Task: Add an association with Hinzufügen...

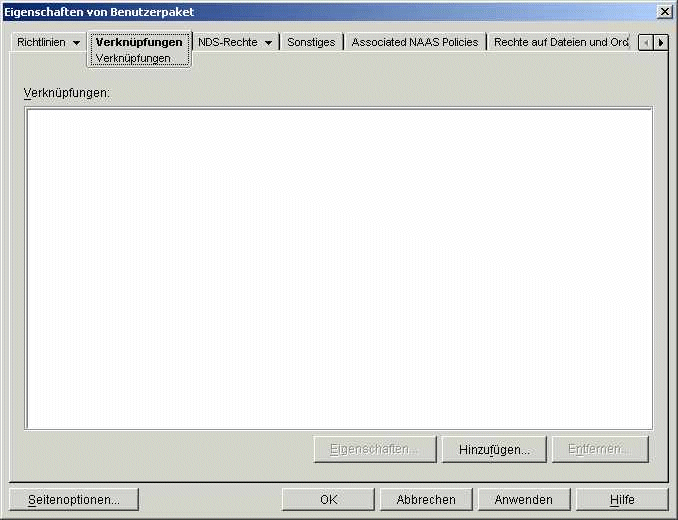Action: click(x=494, y=450)
